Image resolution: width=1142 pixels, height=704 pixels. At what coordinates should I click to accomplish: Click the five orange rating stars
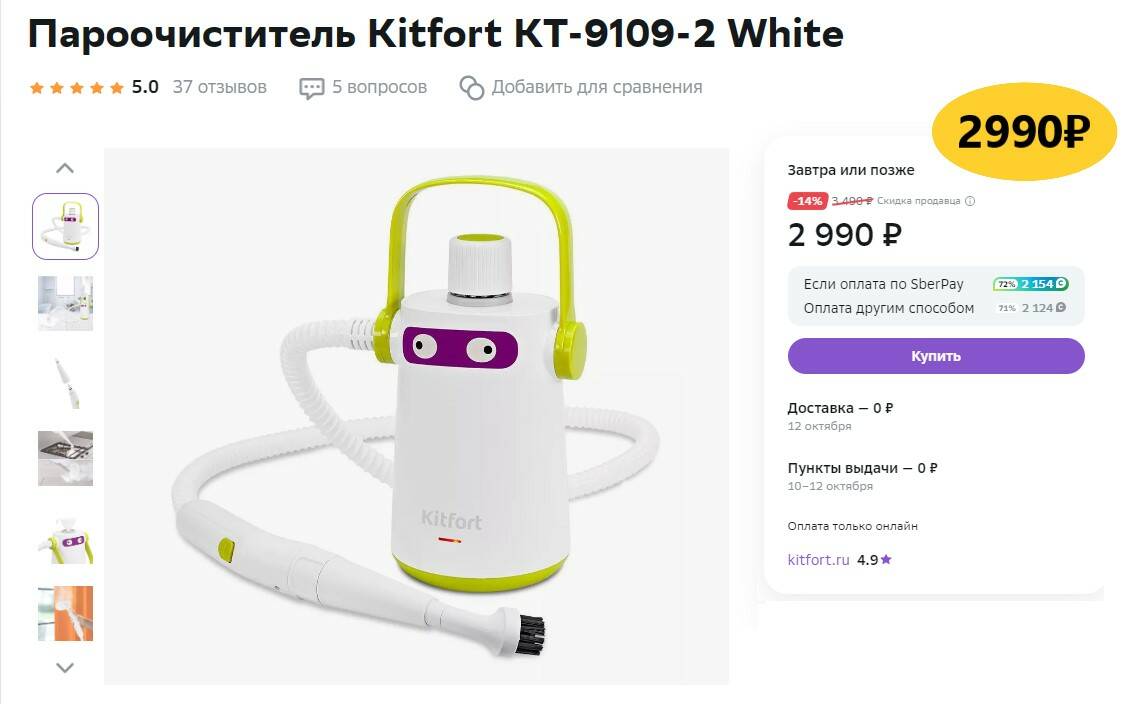[76, 88]
